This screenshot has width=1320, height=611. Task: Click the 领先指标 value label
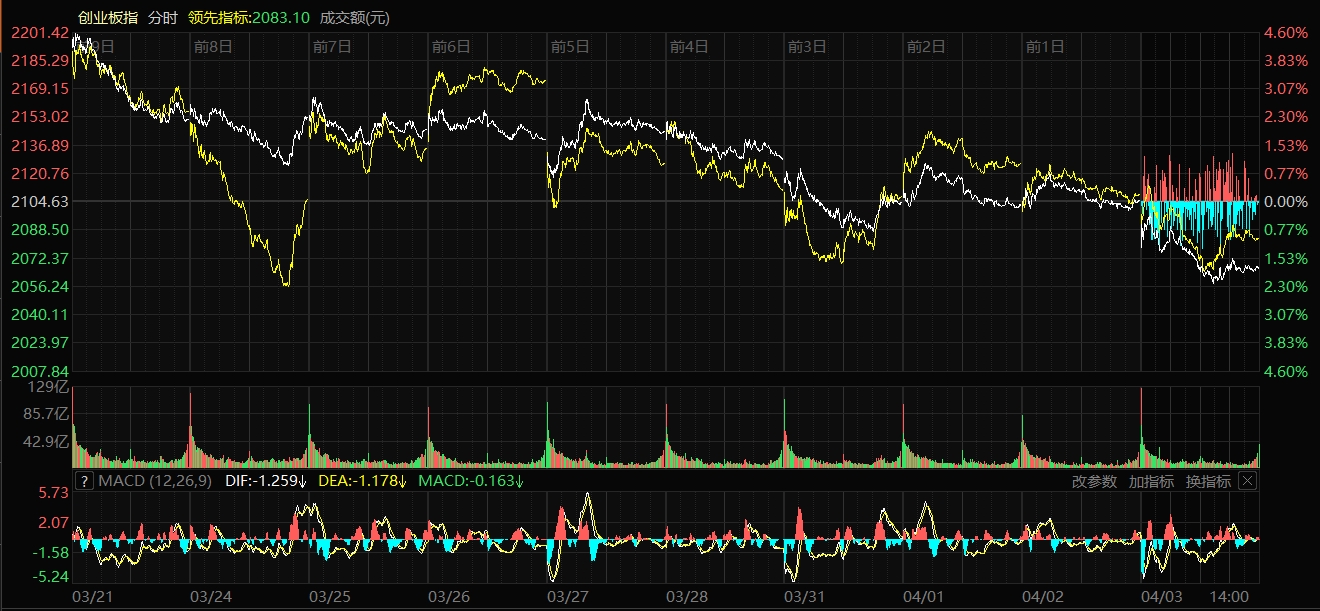click(249, 17)
